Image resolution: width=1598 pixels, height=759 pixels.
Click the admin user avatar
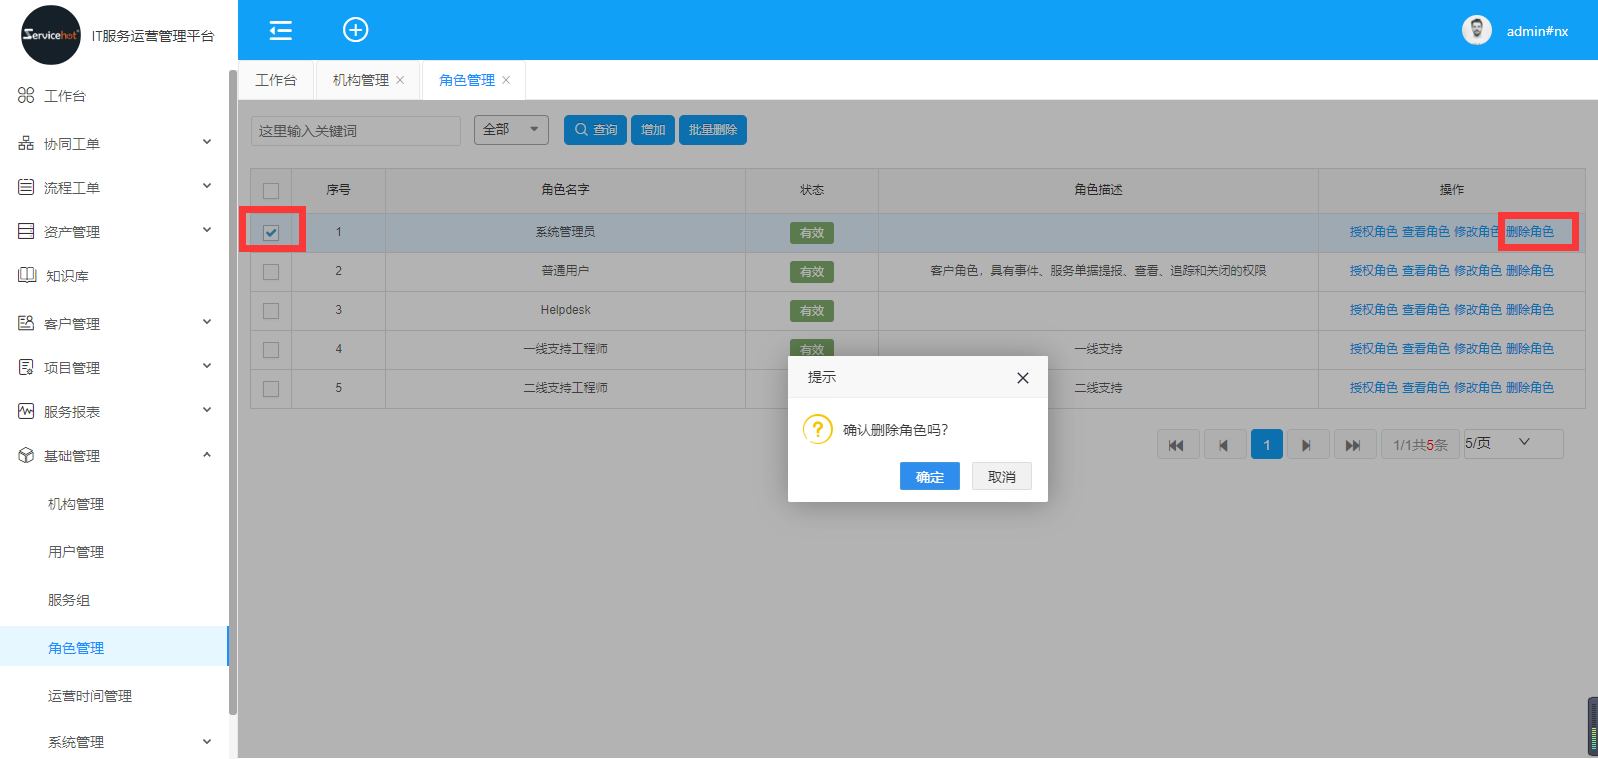click(x=1476, y=30)
